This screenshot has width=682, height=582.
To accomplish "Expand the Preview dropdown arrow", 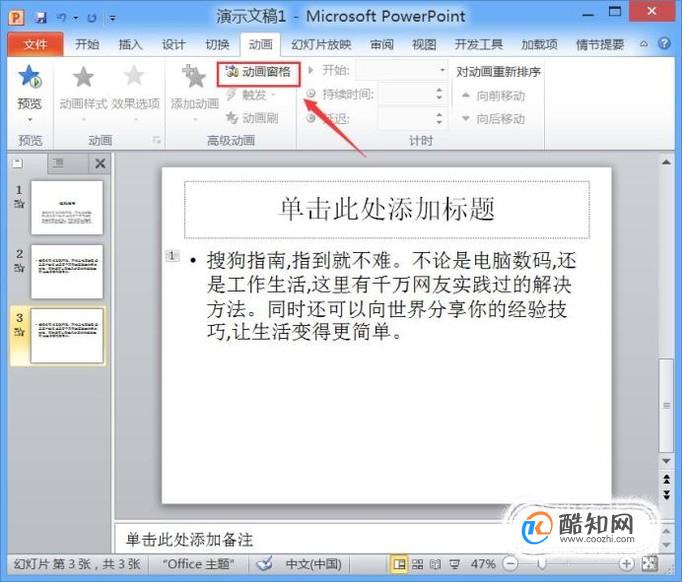I will 30,120.
